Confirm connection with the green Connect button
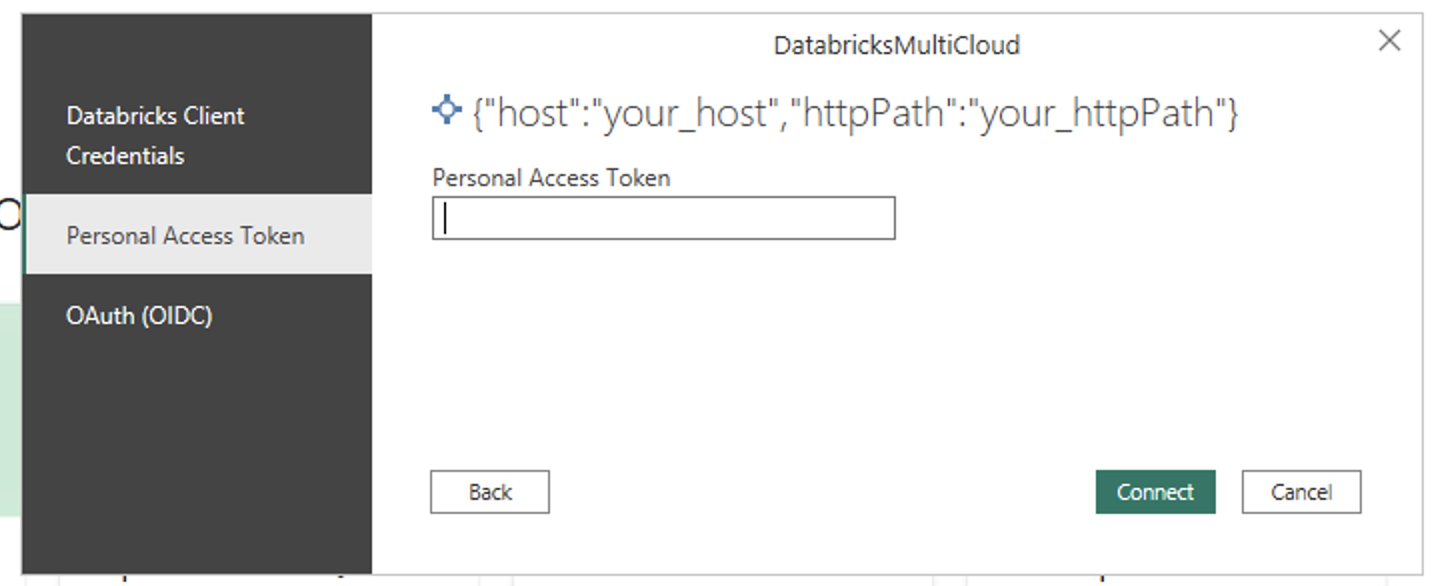 [1155, 492]
